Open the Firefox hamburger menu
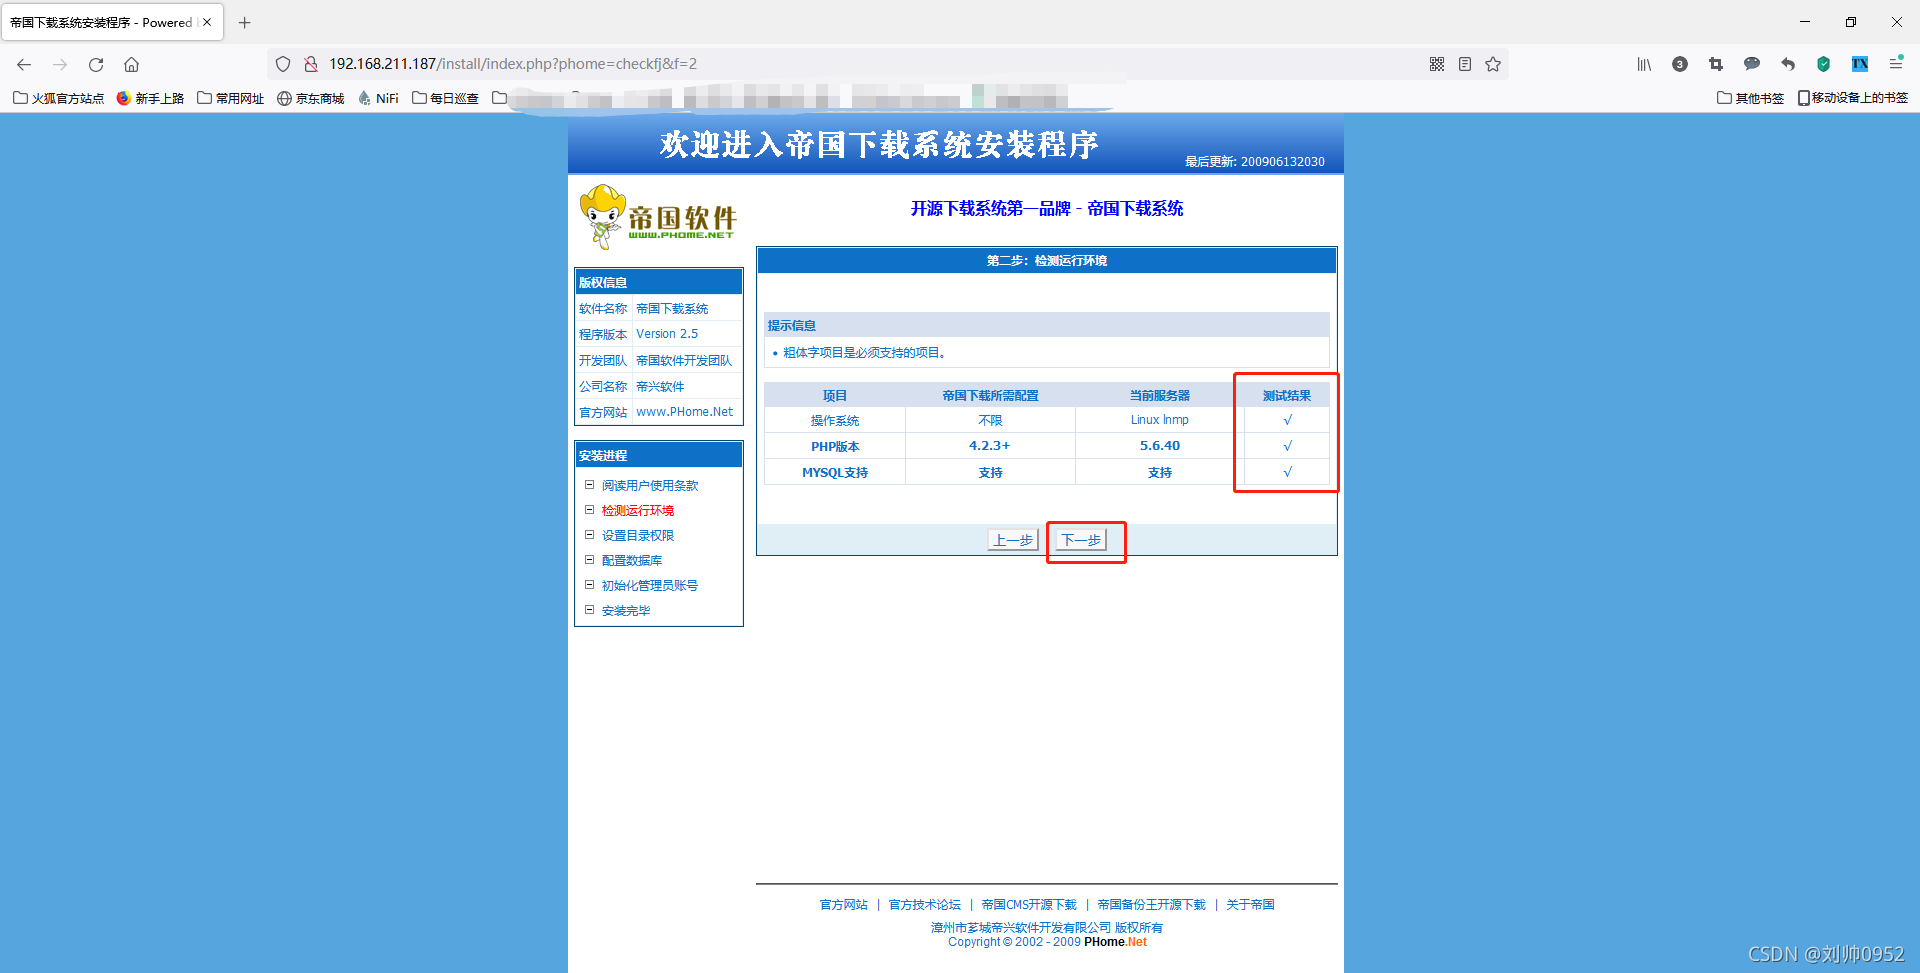1920x973 pixels. (1896, 64)
